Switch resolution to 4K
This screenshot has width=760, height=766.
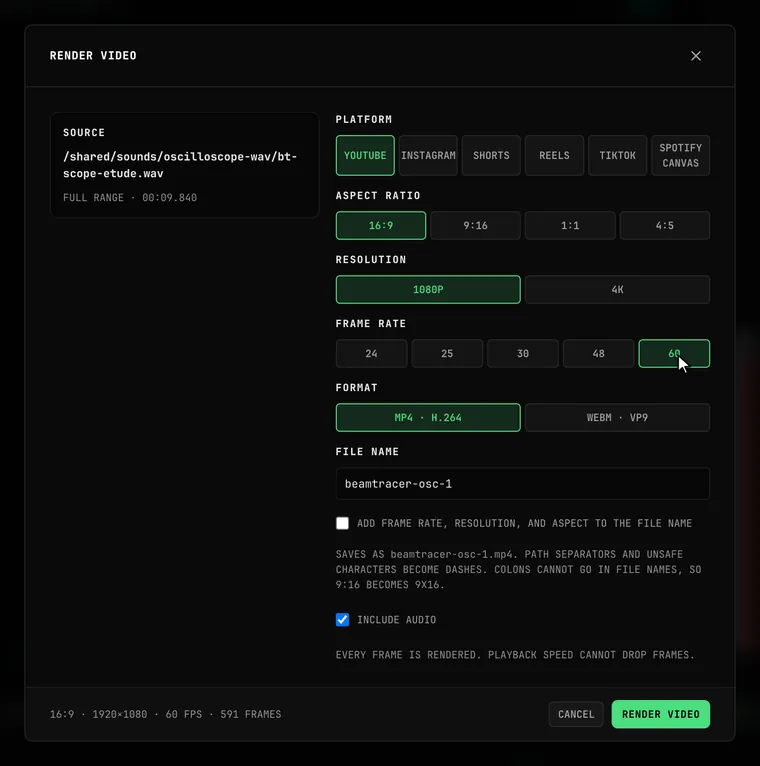pyautogui.click(x=617, y=289)
